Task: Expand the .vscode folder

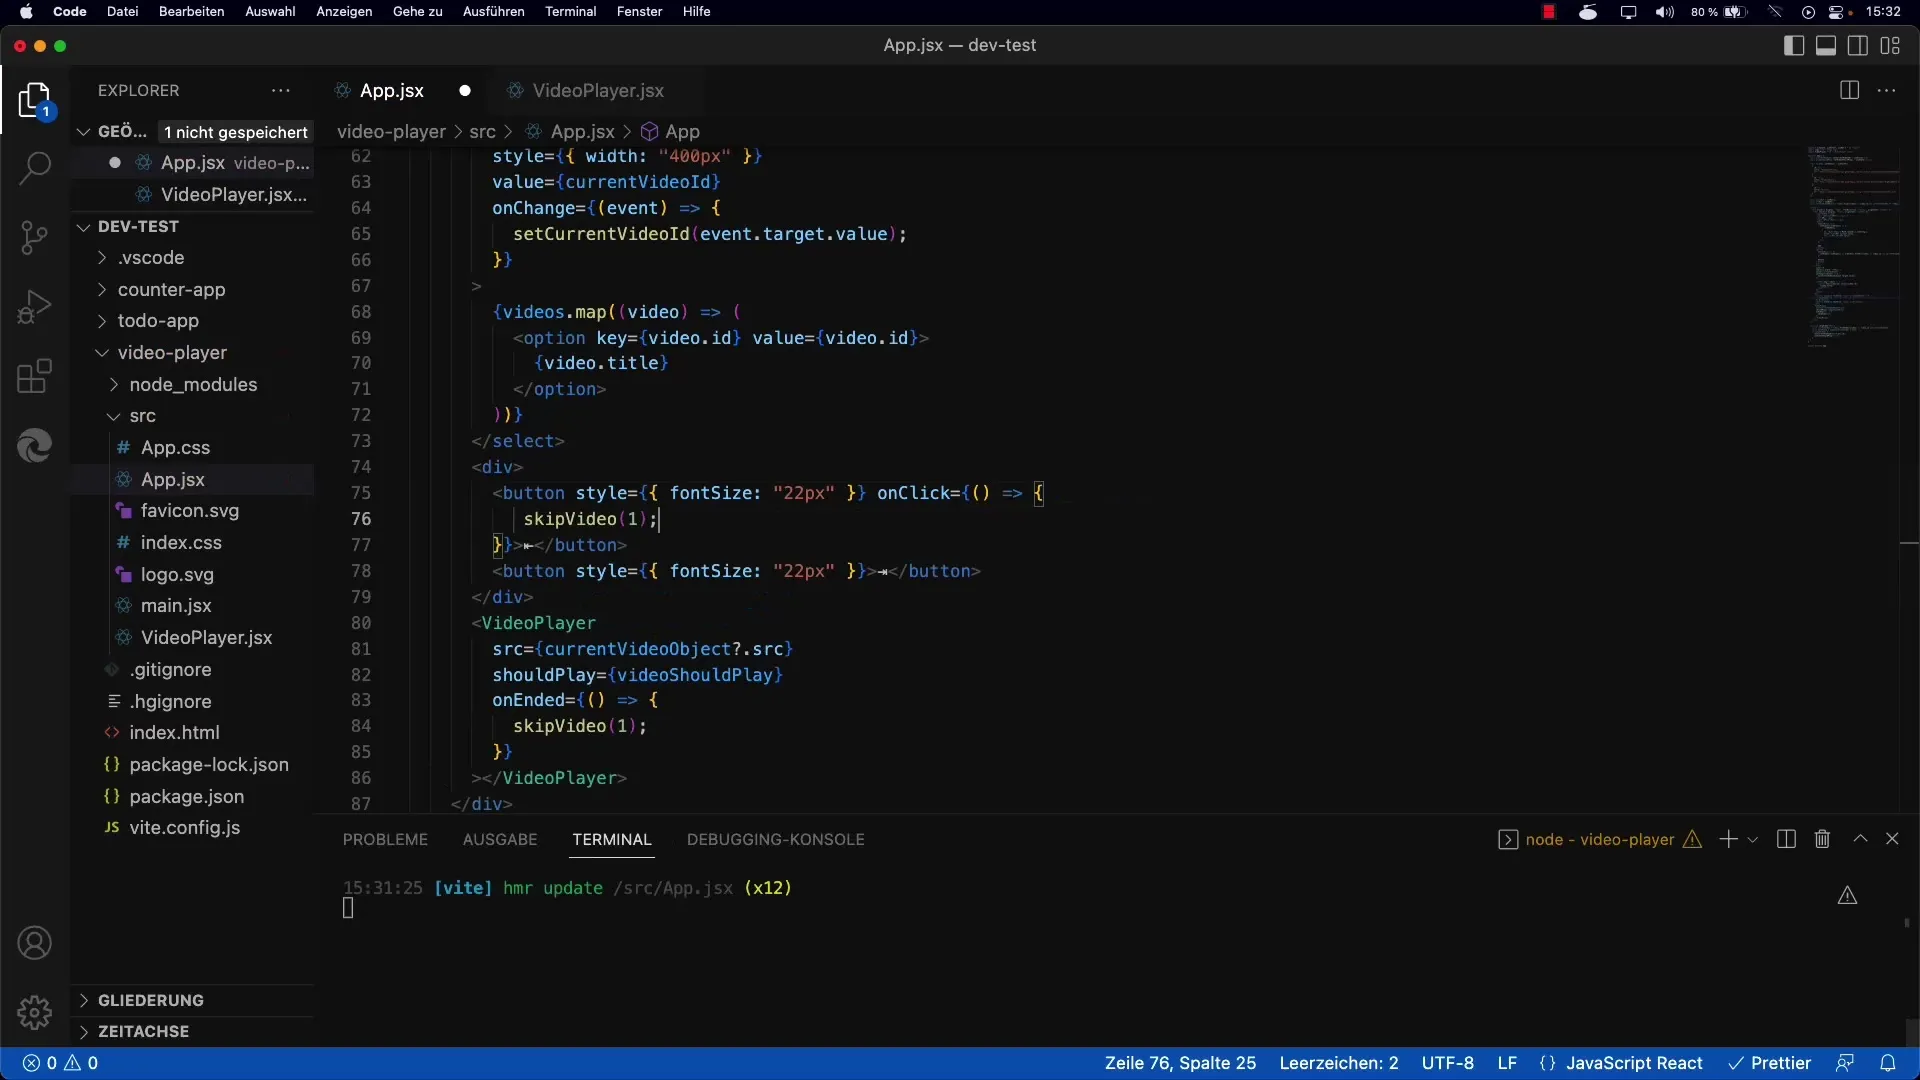Action: pyautogui.click(x=150, y=258)
